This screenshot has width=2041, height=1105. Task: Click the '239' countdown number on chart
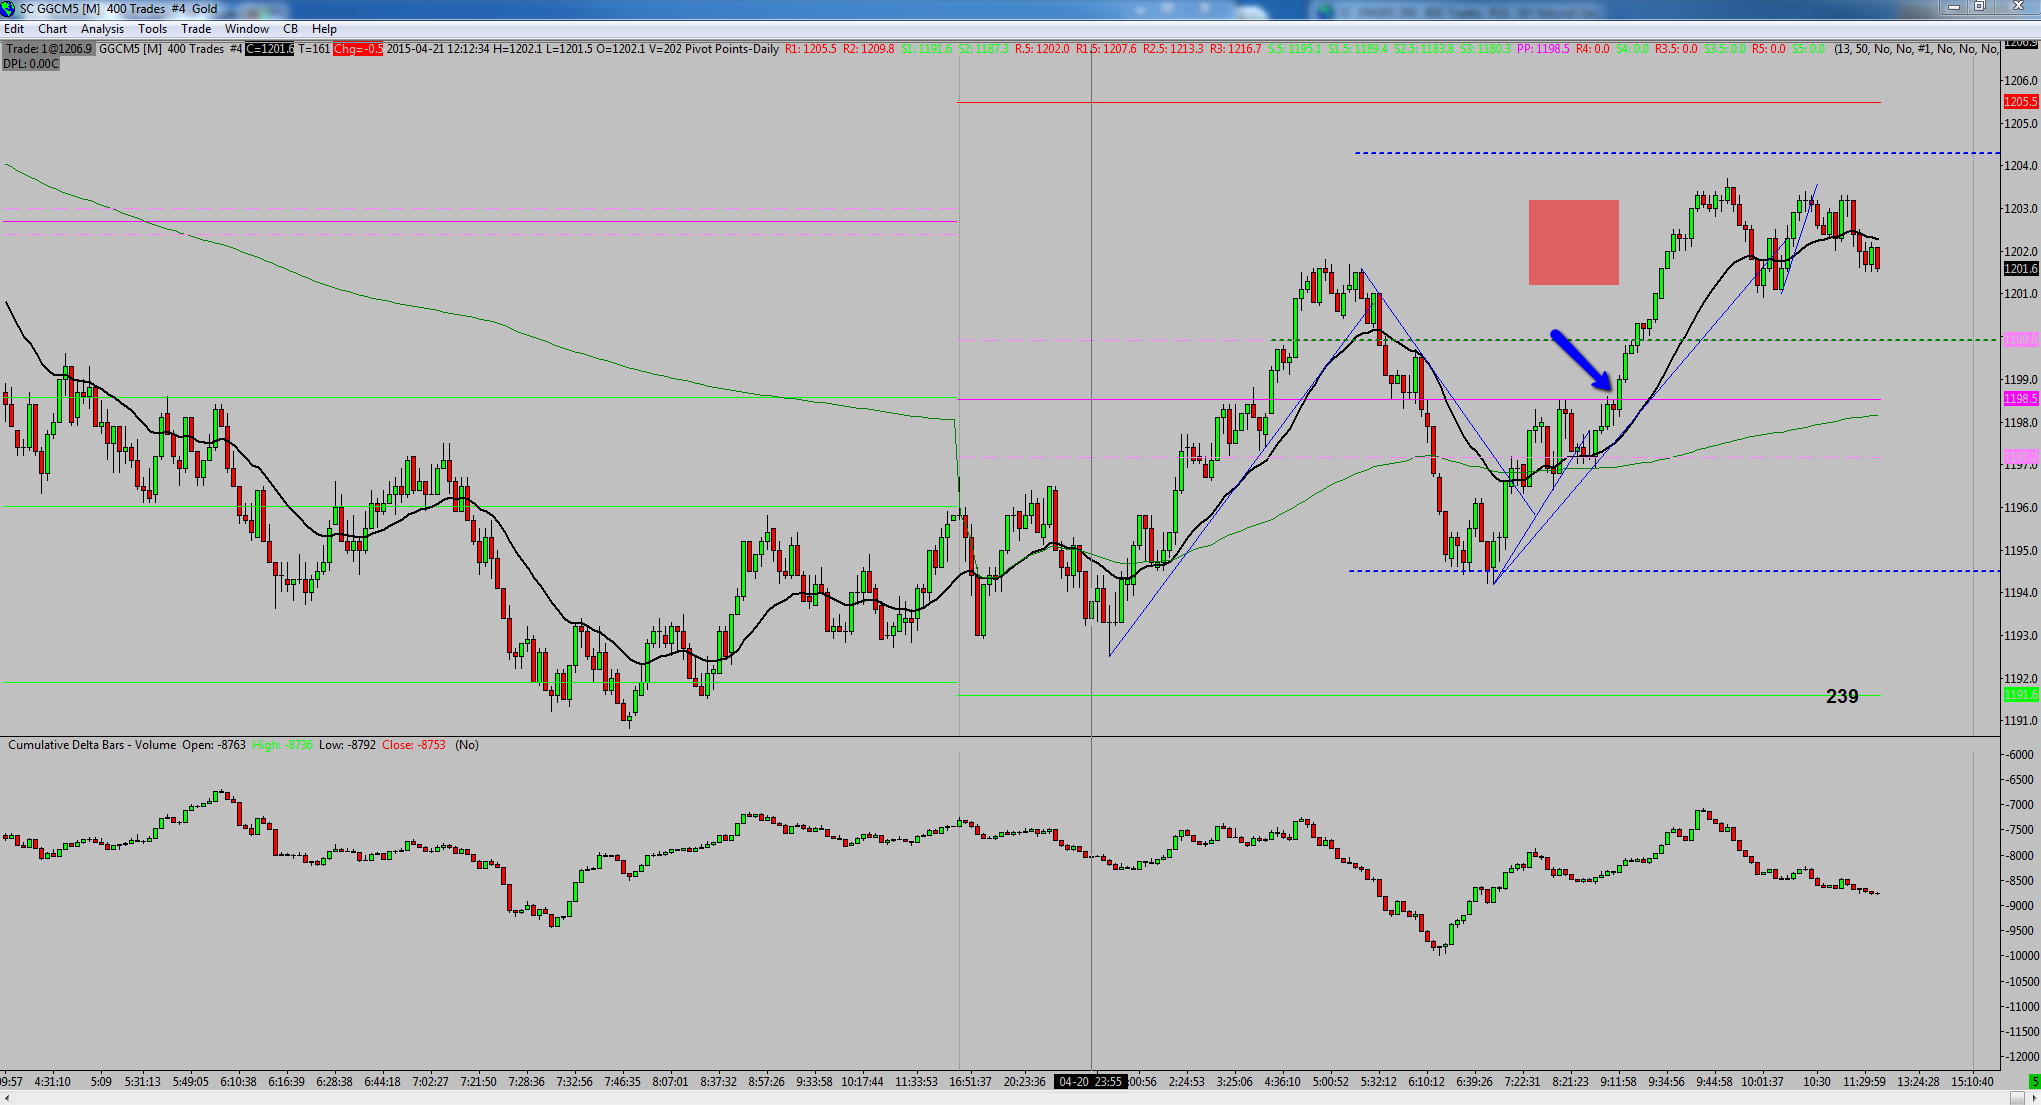tap(1842, 696)
